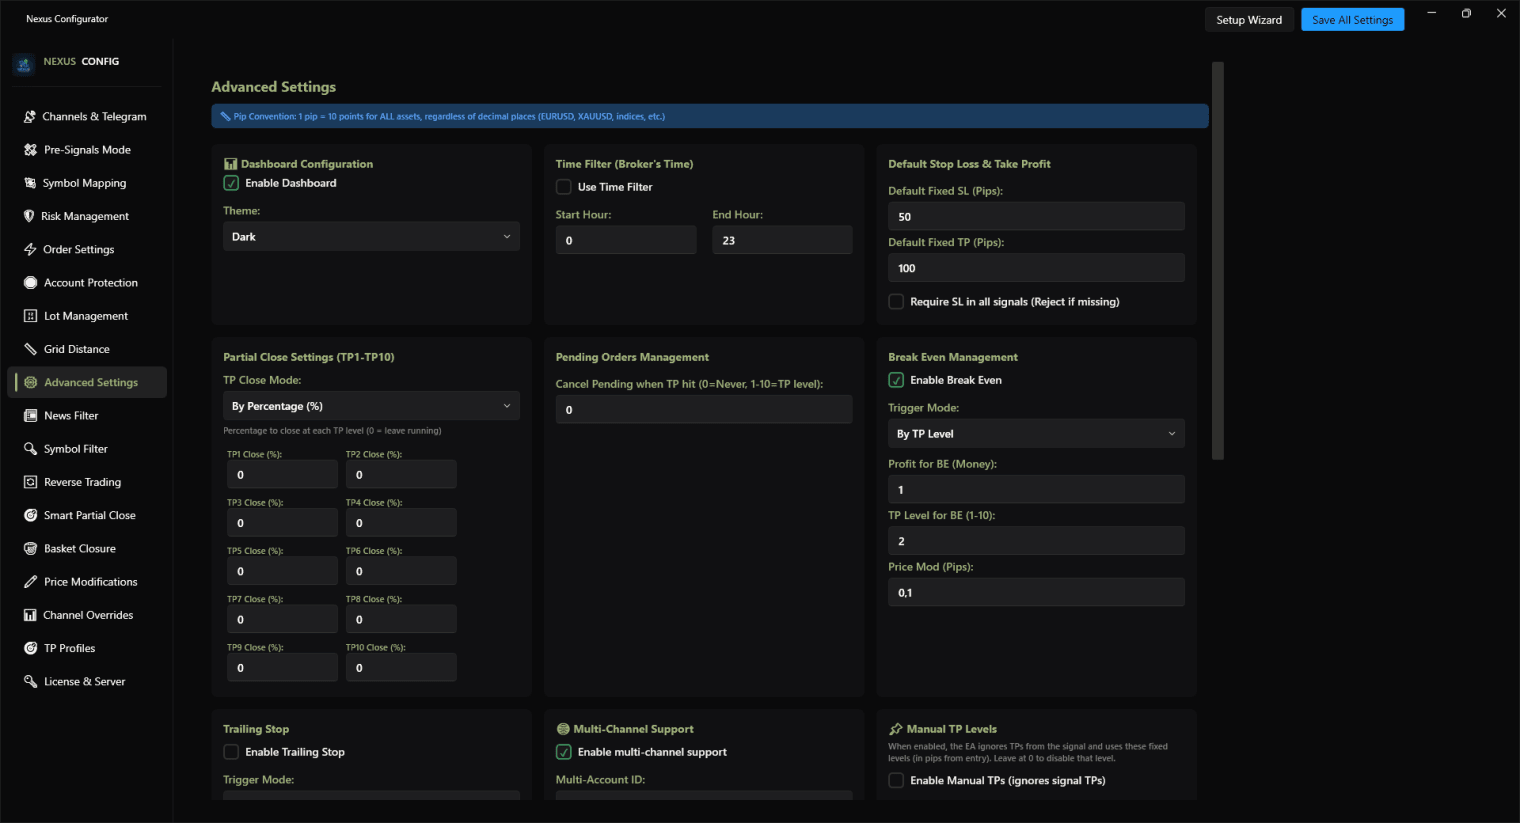Viewport: 1520px width, 823px height.
Task: Open the News Filter section
Action: pos(87,416)
